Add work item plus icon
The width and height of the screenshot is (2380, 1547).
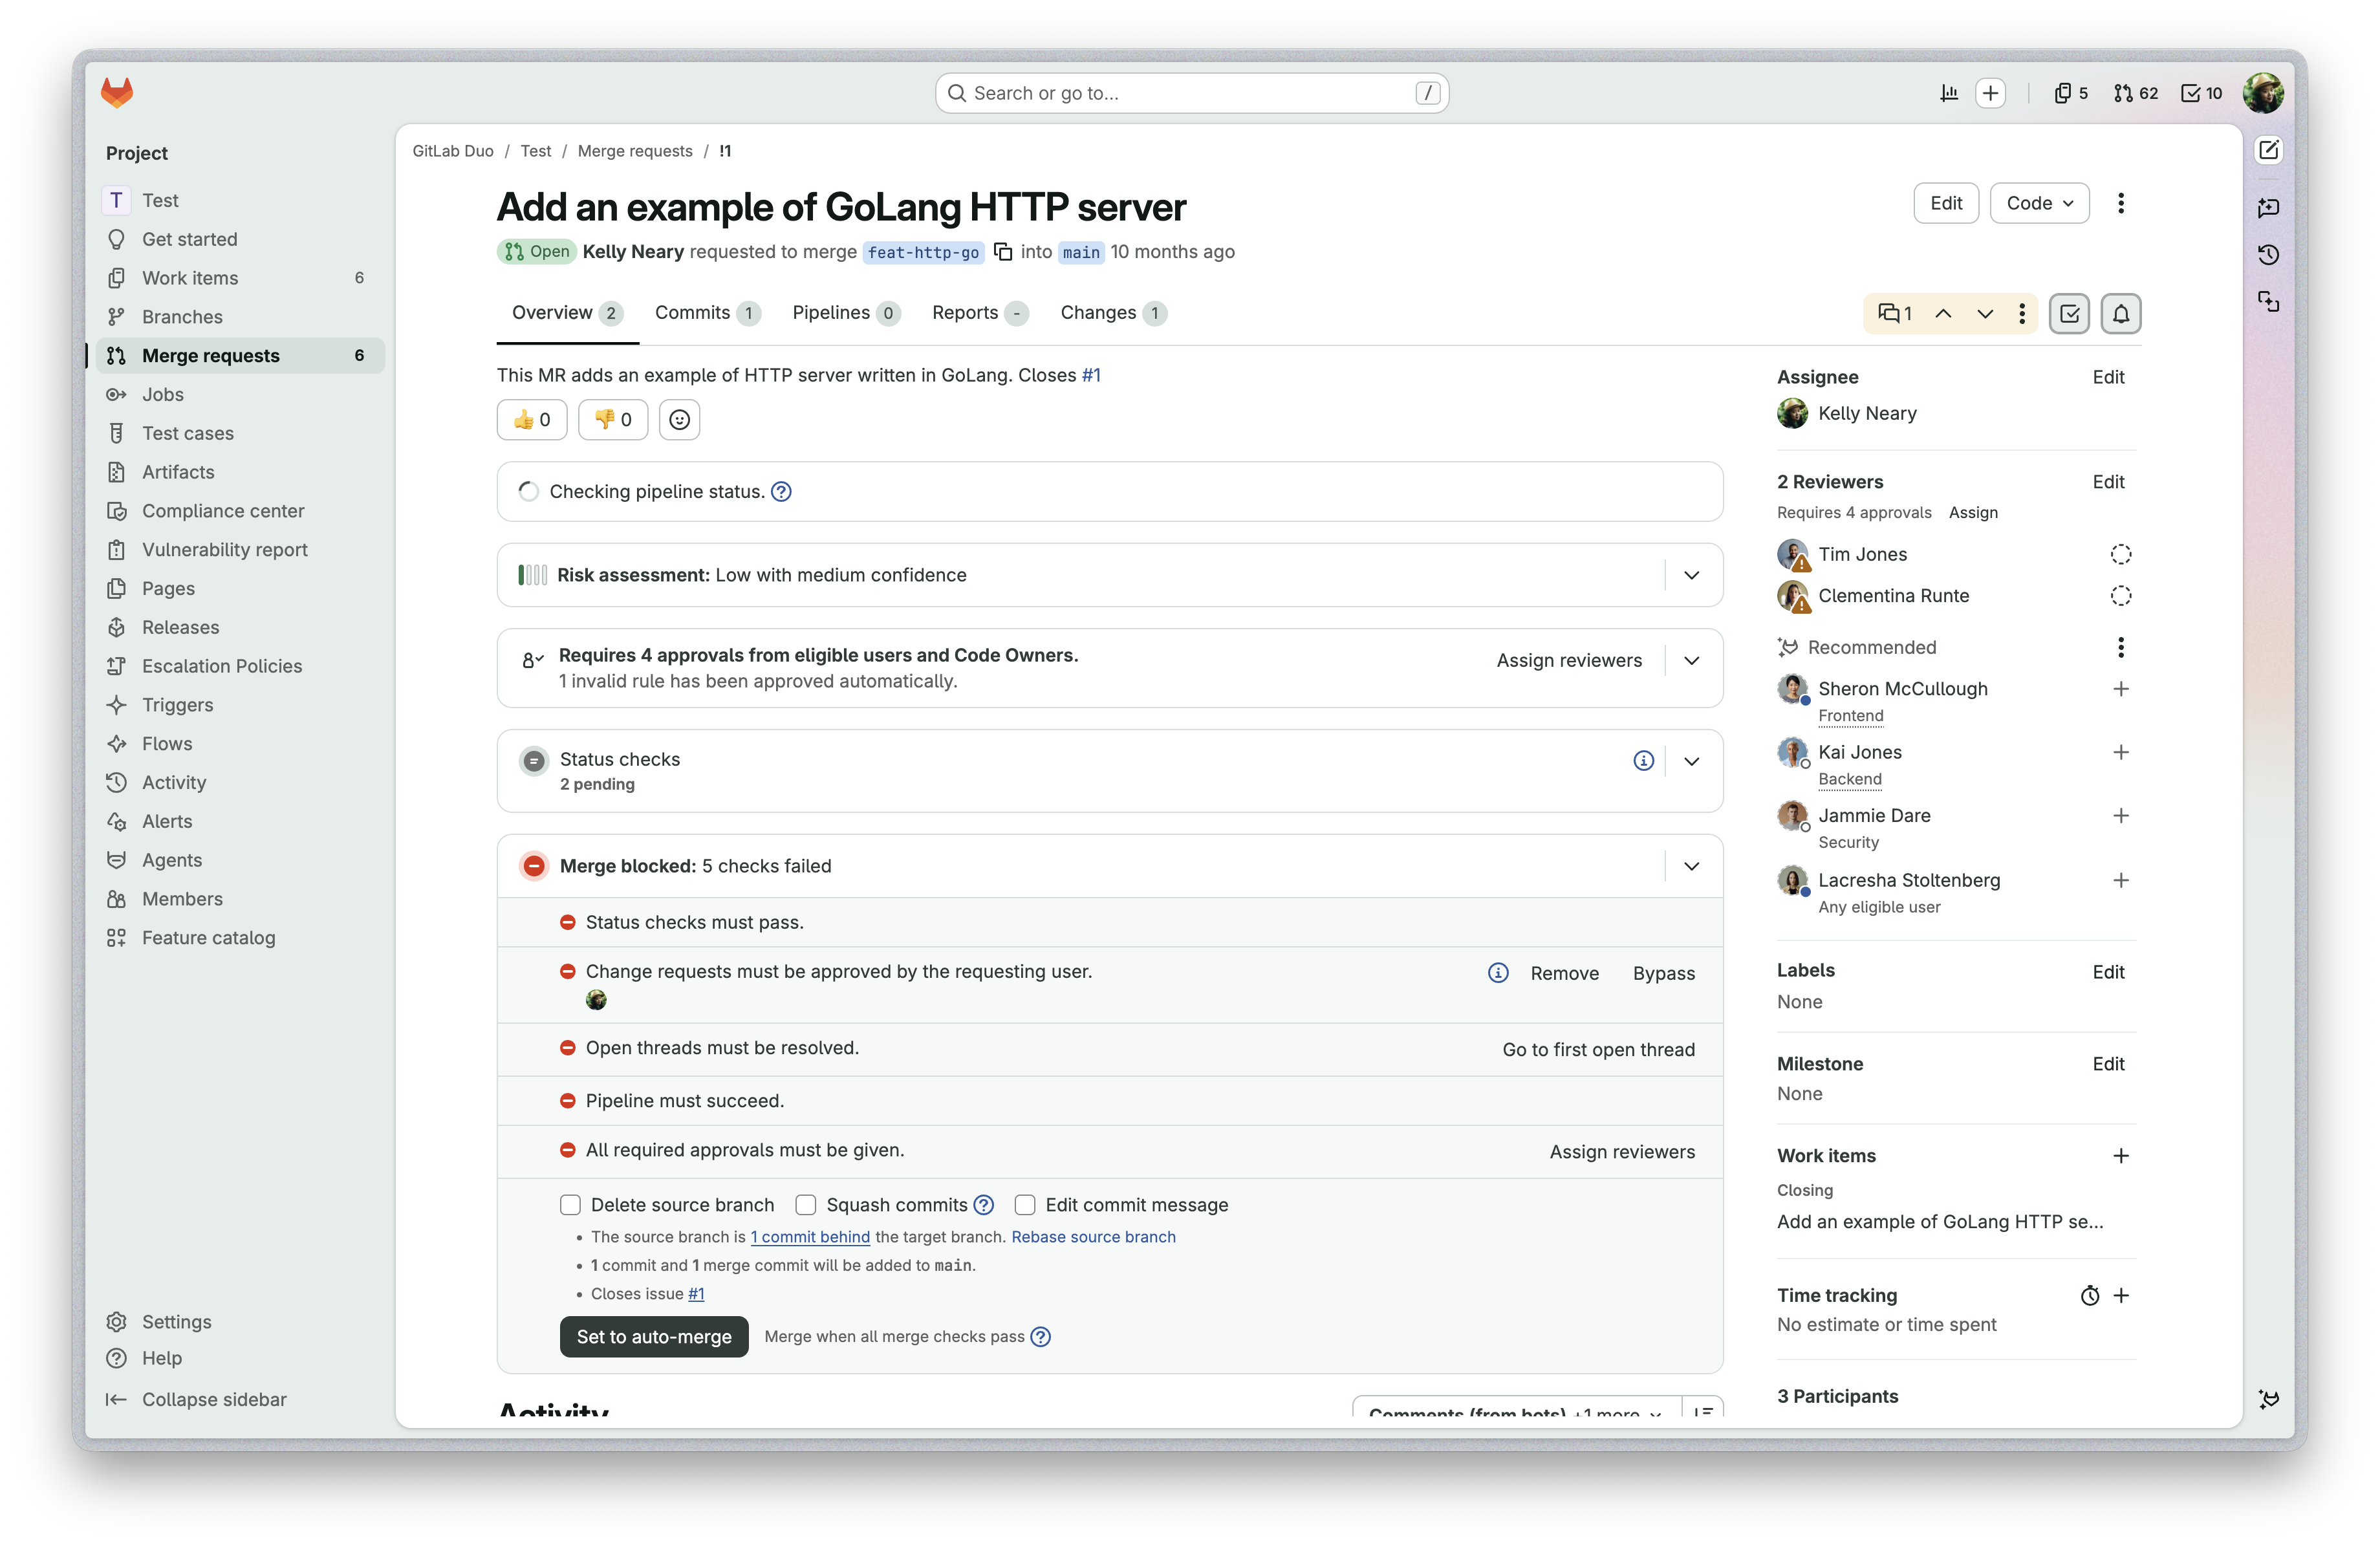pyautogui.click(x=2121, y=1156)
